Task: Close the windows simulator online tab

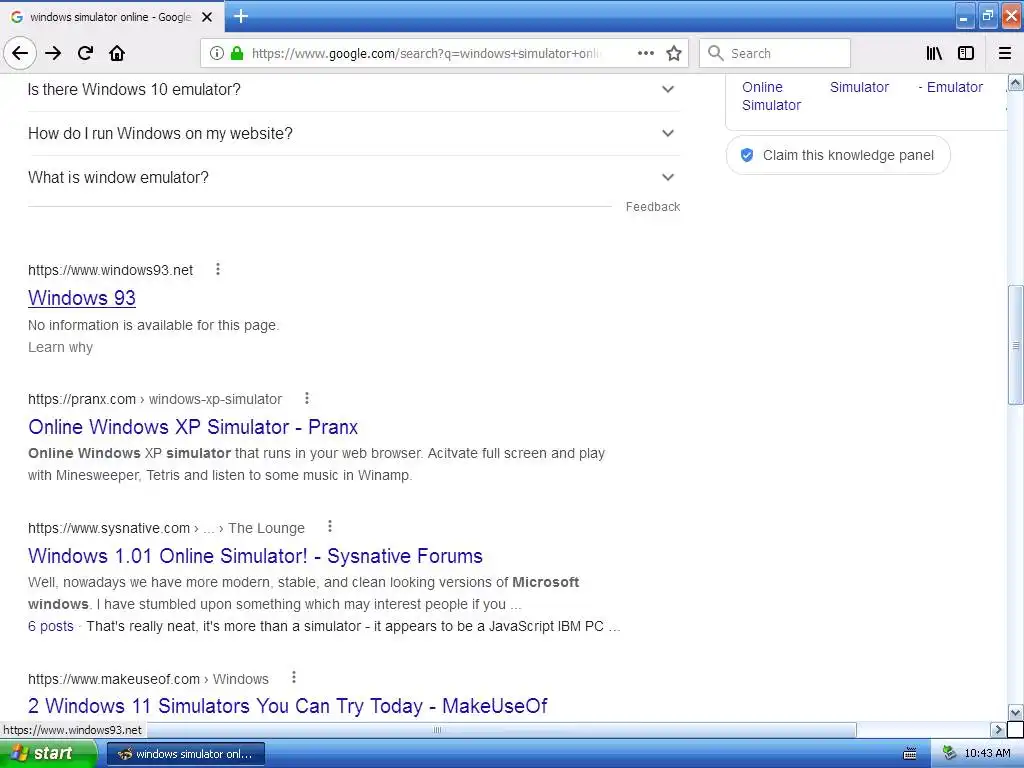Action: tap(207, 17)
